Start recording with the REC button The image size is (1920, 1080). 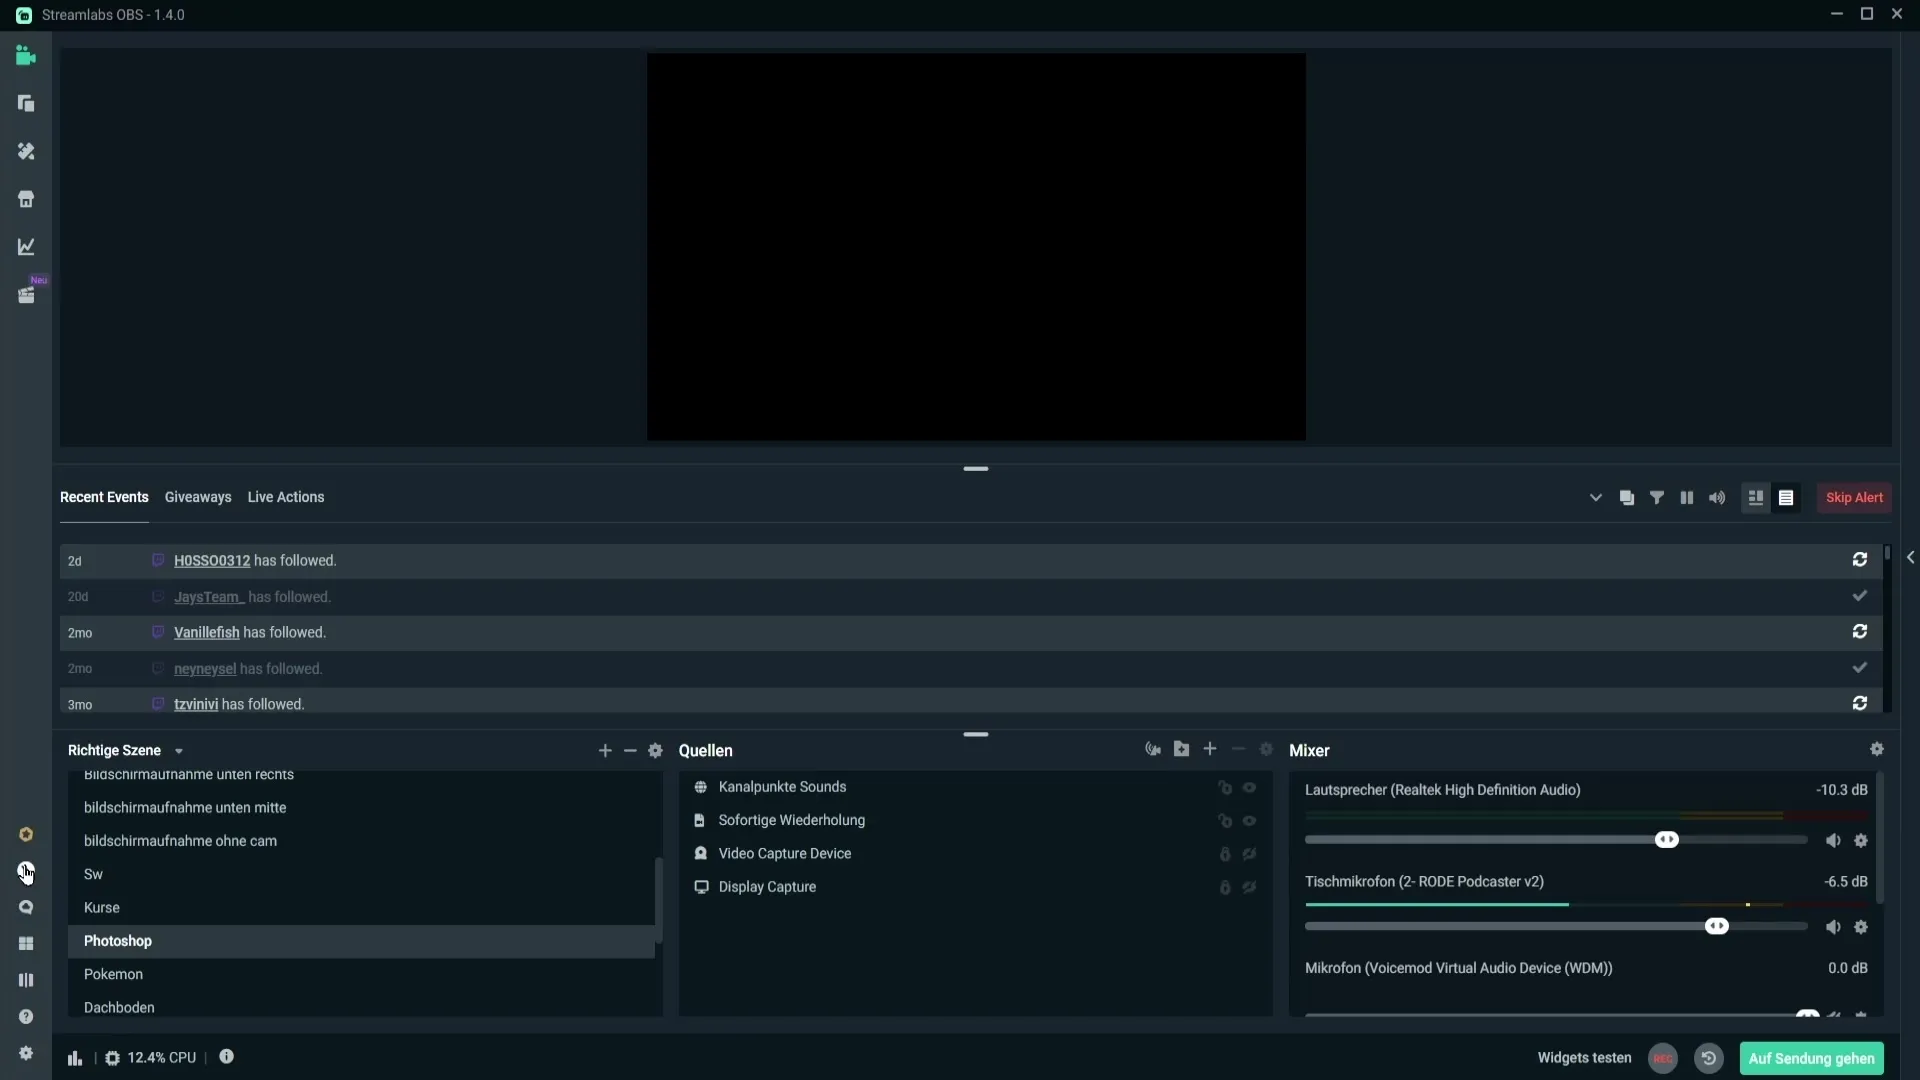[x=1663, y=1058]
